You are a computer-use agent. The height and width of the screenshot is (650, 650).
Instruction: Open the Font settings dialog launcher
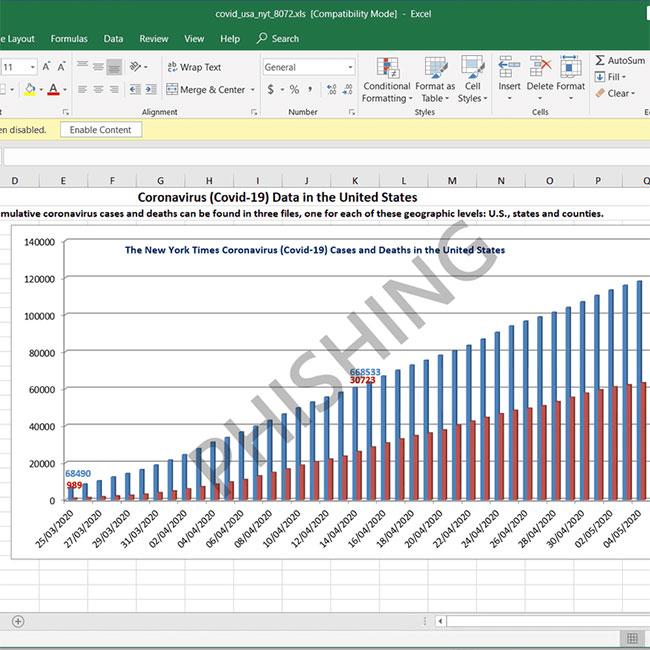(65, 112)
